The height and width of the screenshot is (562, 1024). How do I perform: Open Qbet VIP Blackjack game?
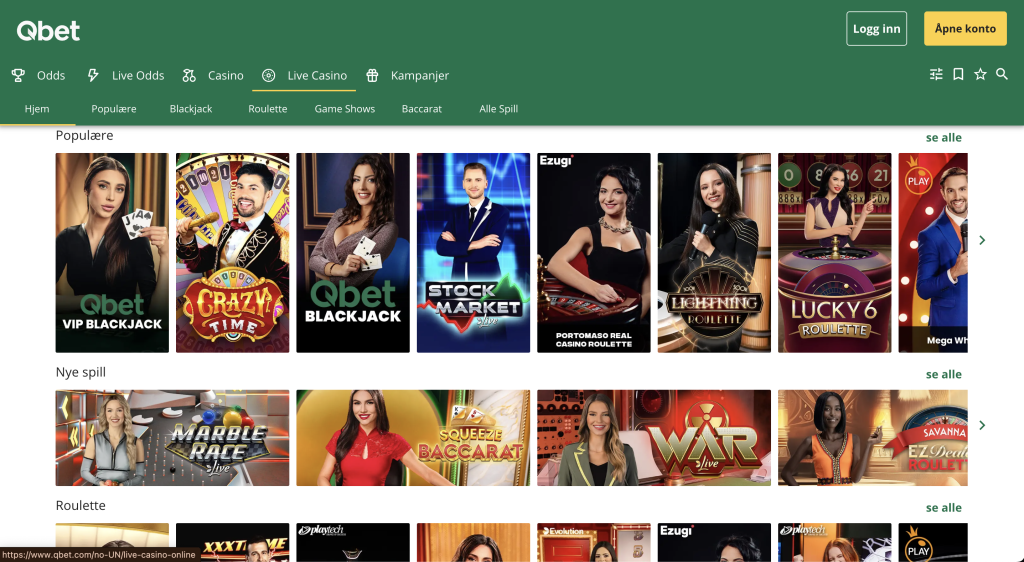112,253
